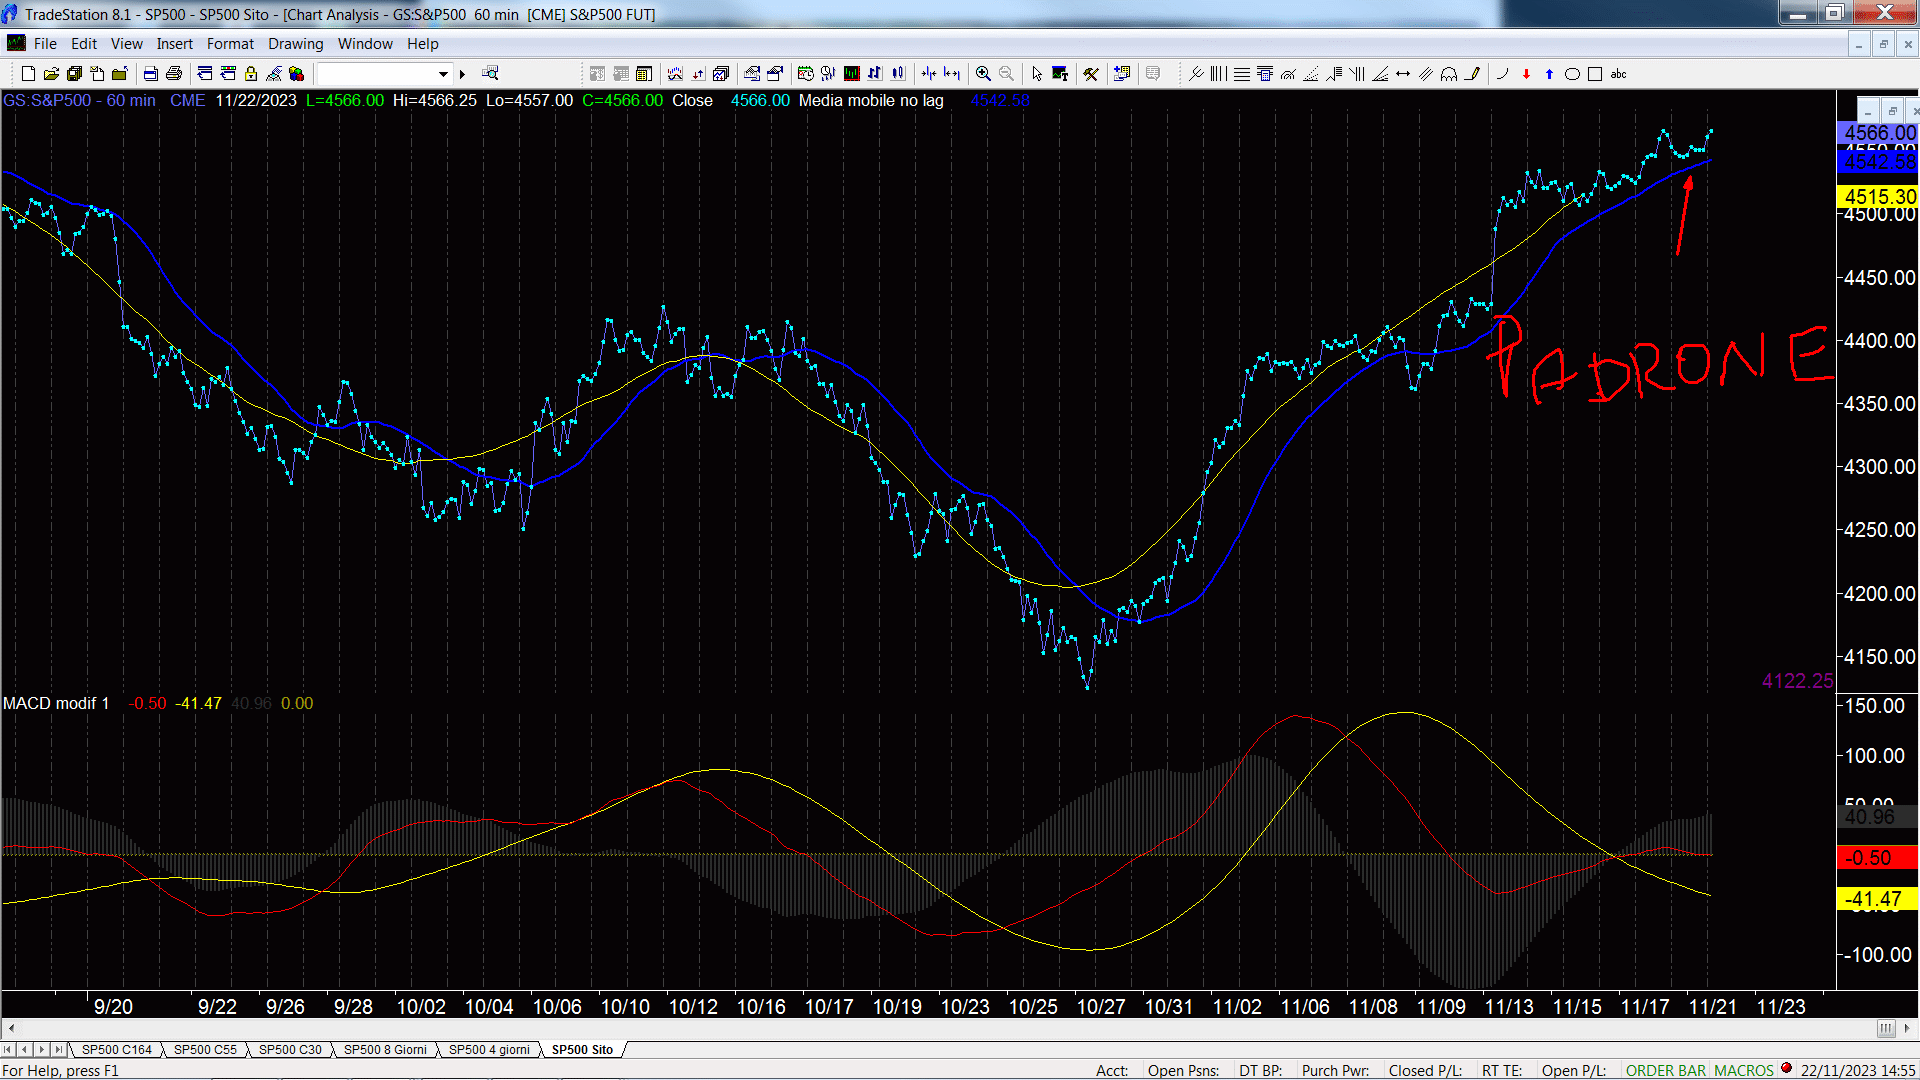1920x1080 pixels.
Task: Switch to the SP500 4 giorni tab
Action: coord(489,1049)
